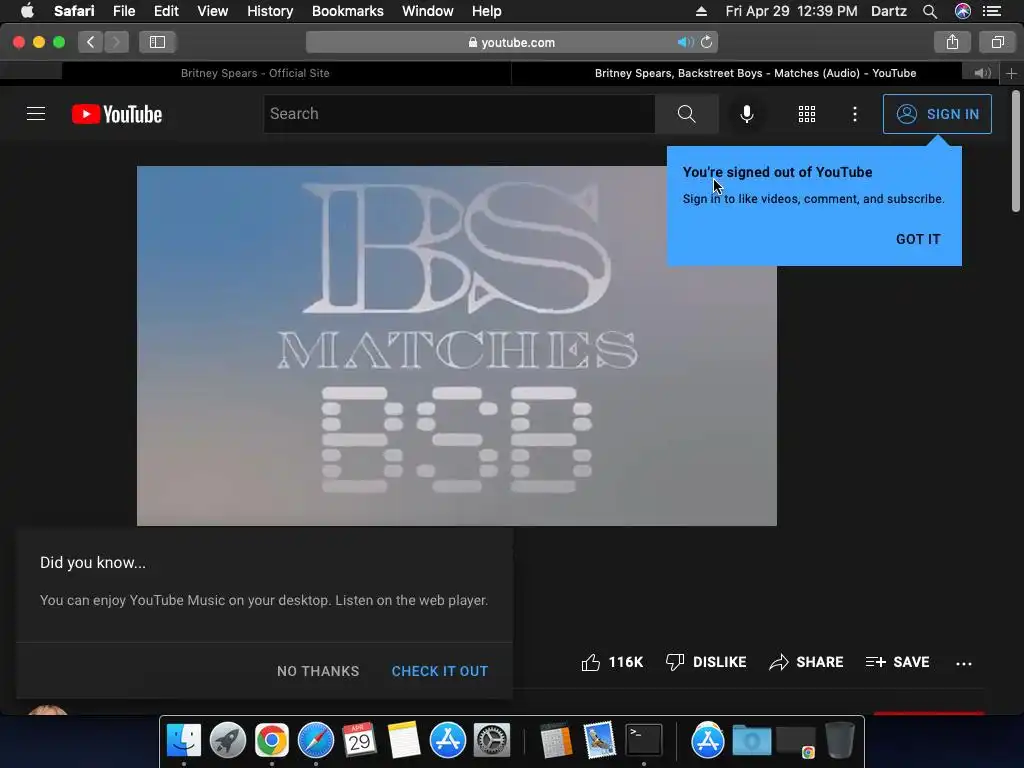Click the eject icon in menu bar
This screenshot has height=768, width=1024.
tap(701, 11)
